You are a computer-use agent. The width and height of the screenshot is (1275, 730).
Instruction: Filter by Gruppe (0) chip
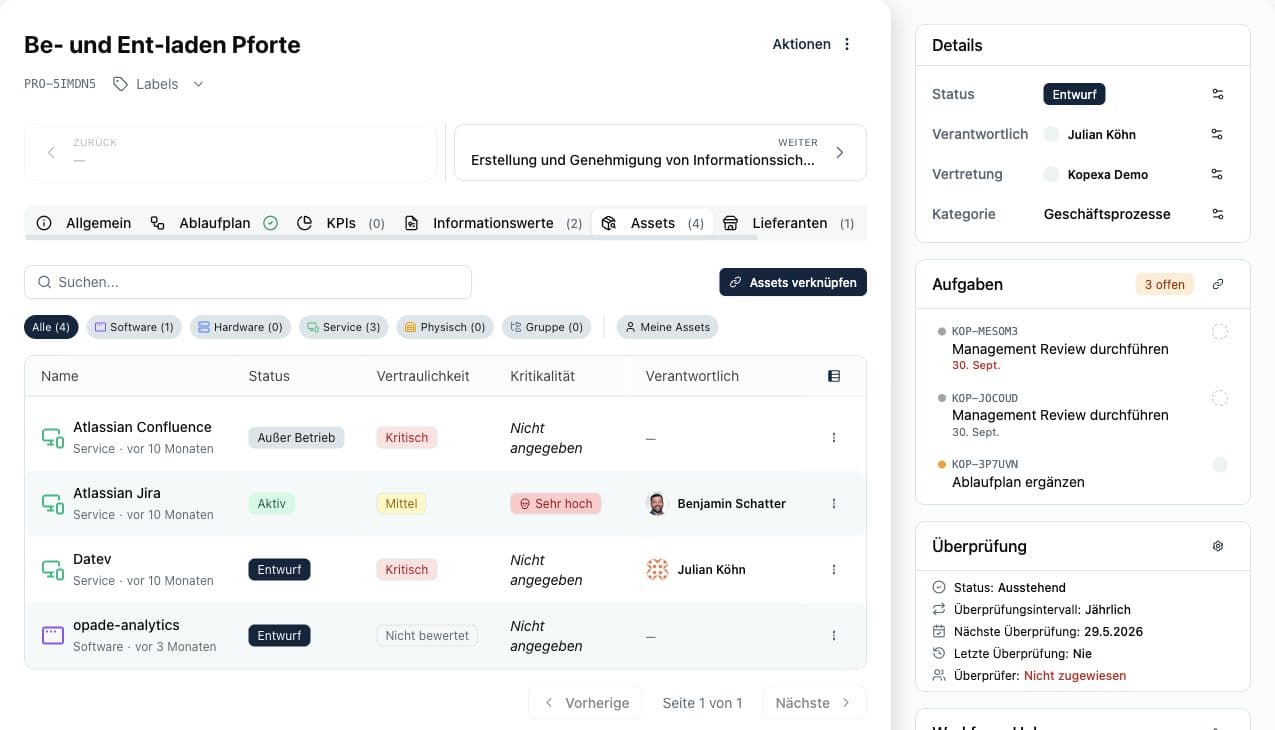[x=546, y=327]
